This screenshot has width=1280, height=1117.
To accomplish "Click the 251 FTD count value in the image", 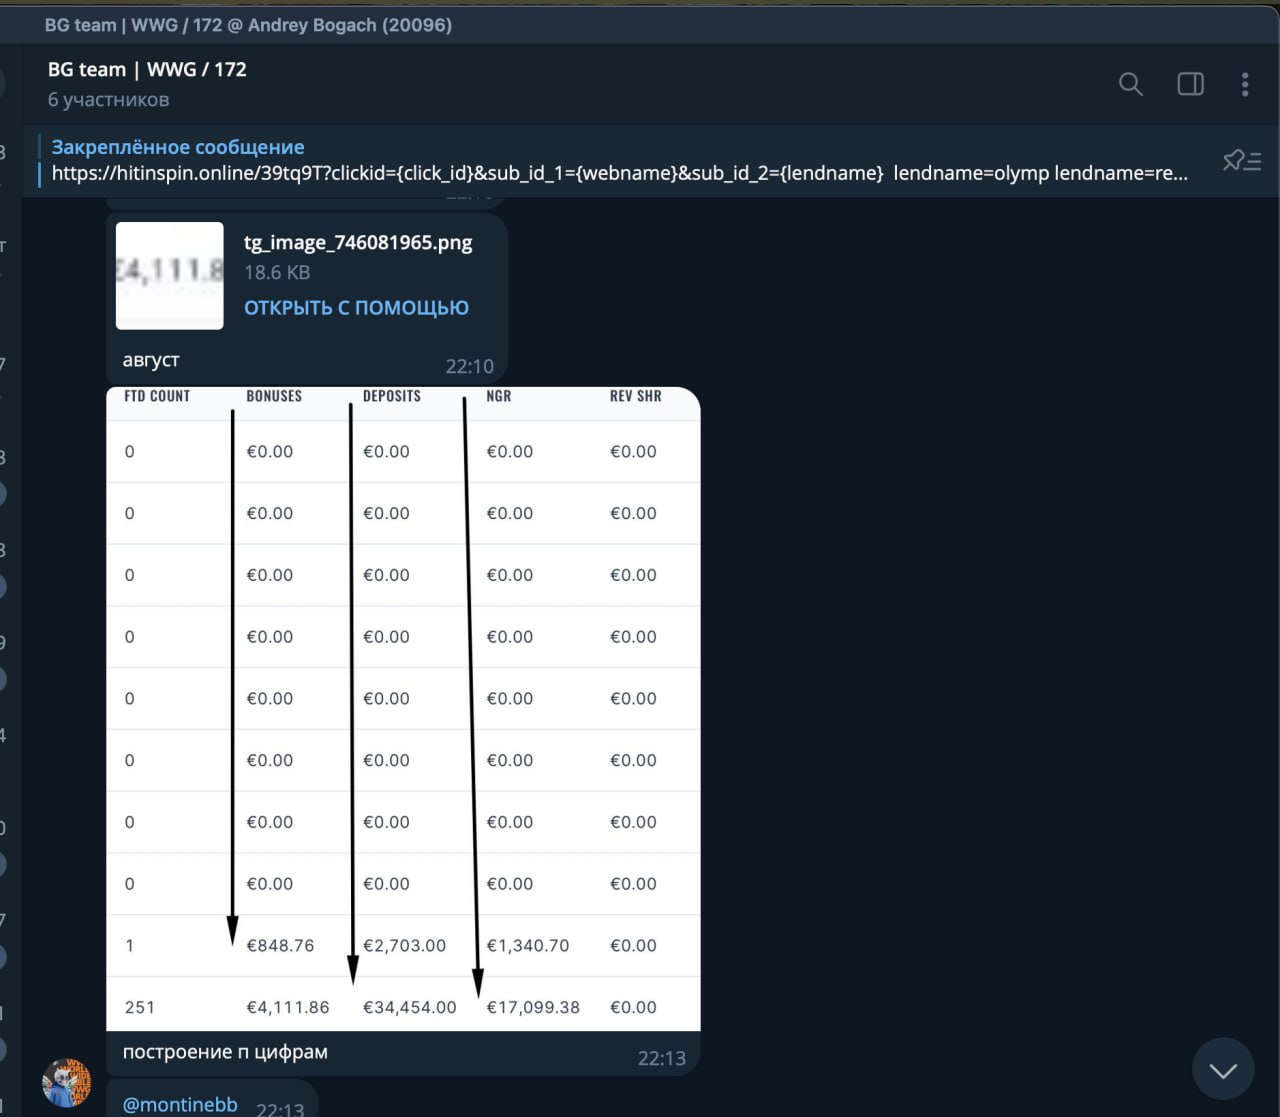I will (140, 1007).
